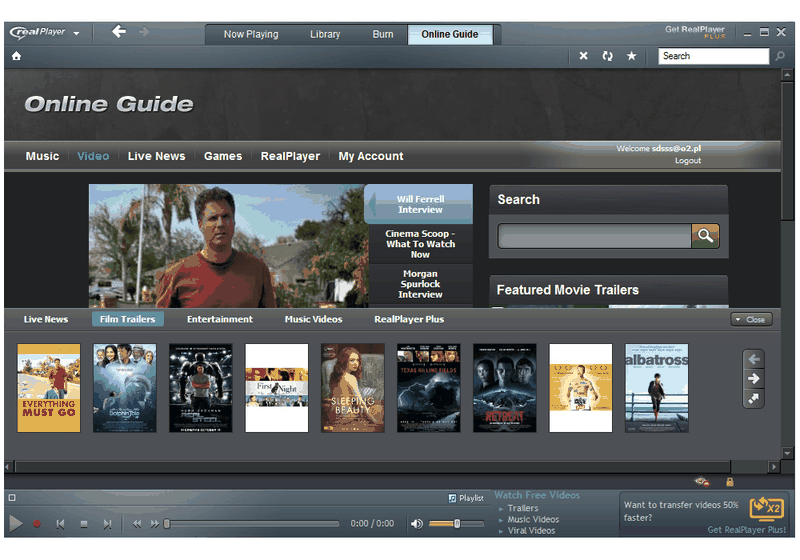Click the magnifier next to toolbar search

pos(780,56)
